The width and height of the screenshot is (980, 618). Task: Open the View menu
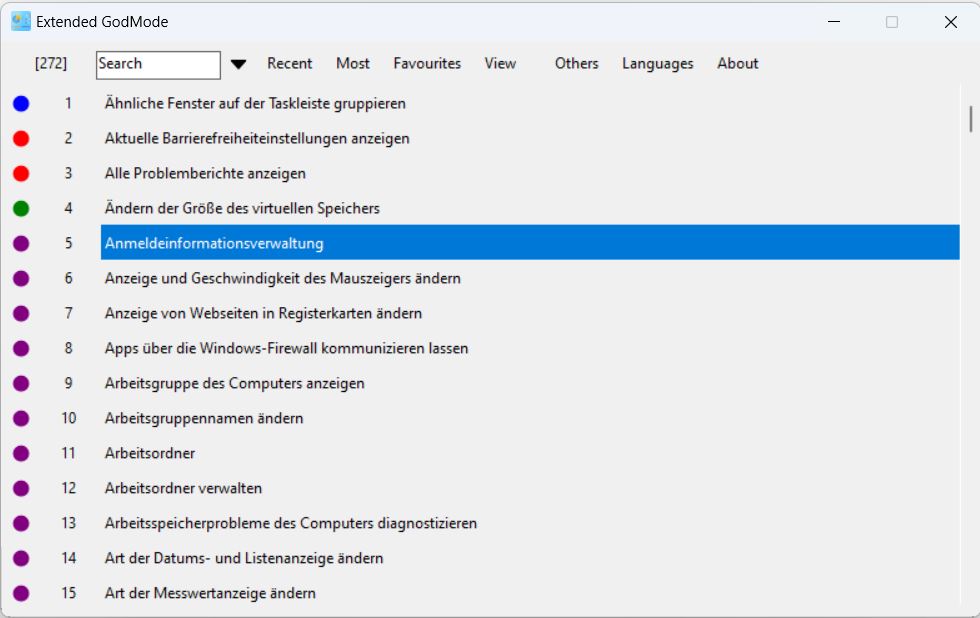point(500,63)
